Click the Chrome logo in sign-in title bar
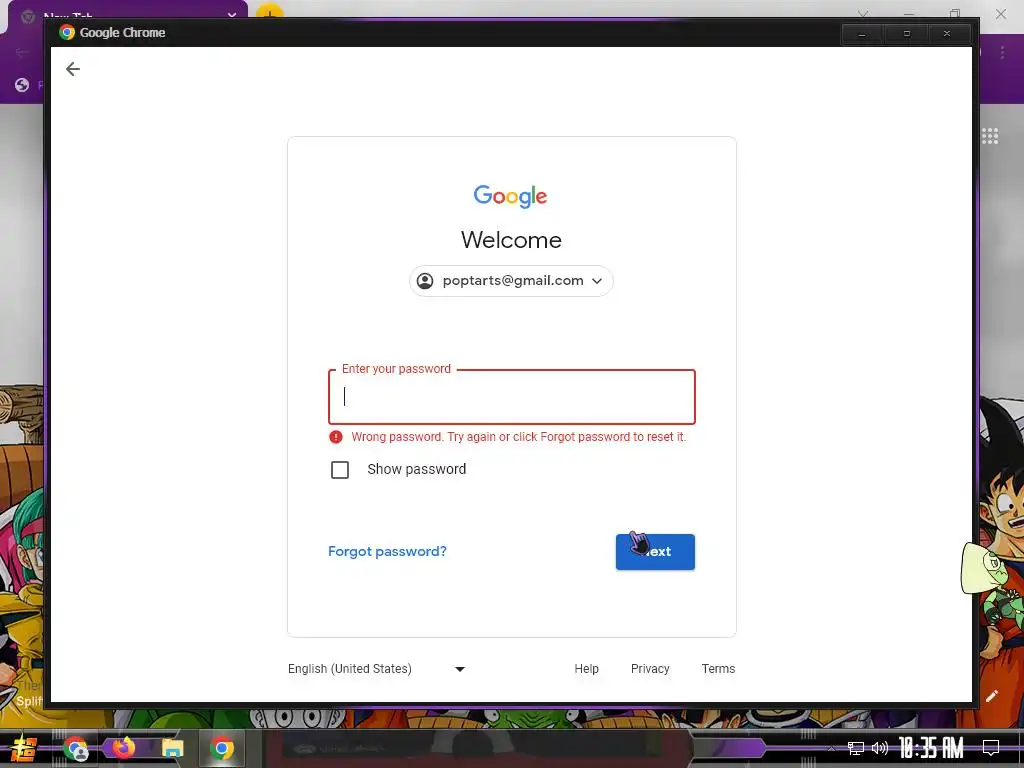The height and width of the screenshot is (768, 1024). pyautogui.click(x=67, y=33)
